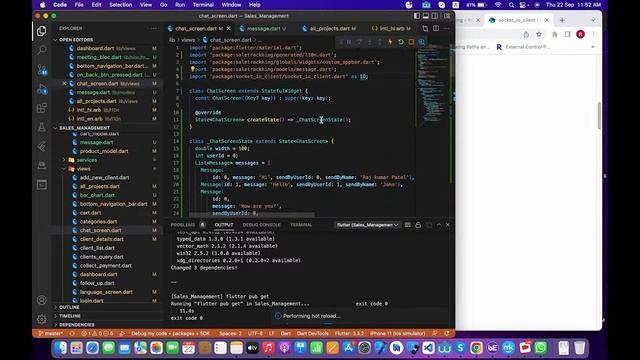Click the Chrome page vertical scrollbar

[x=599, y=116]
